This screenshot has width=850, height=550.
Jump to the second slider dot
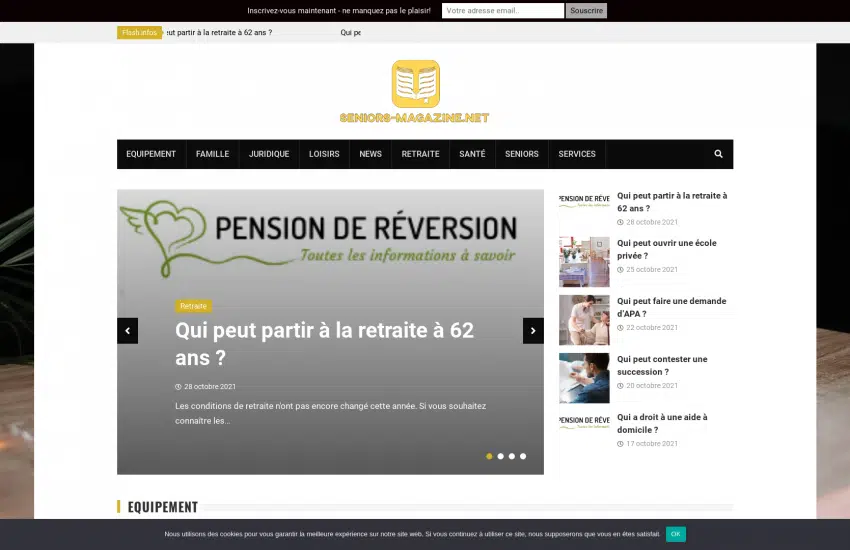[x=500, y=456]
